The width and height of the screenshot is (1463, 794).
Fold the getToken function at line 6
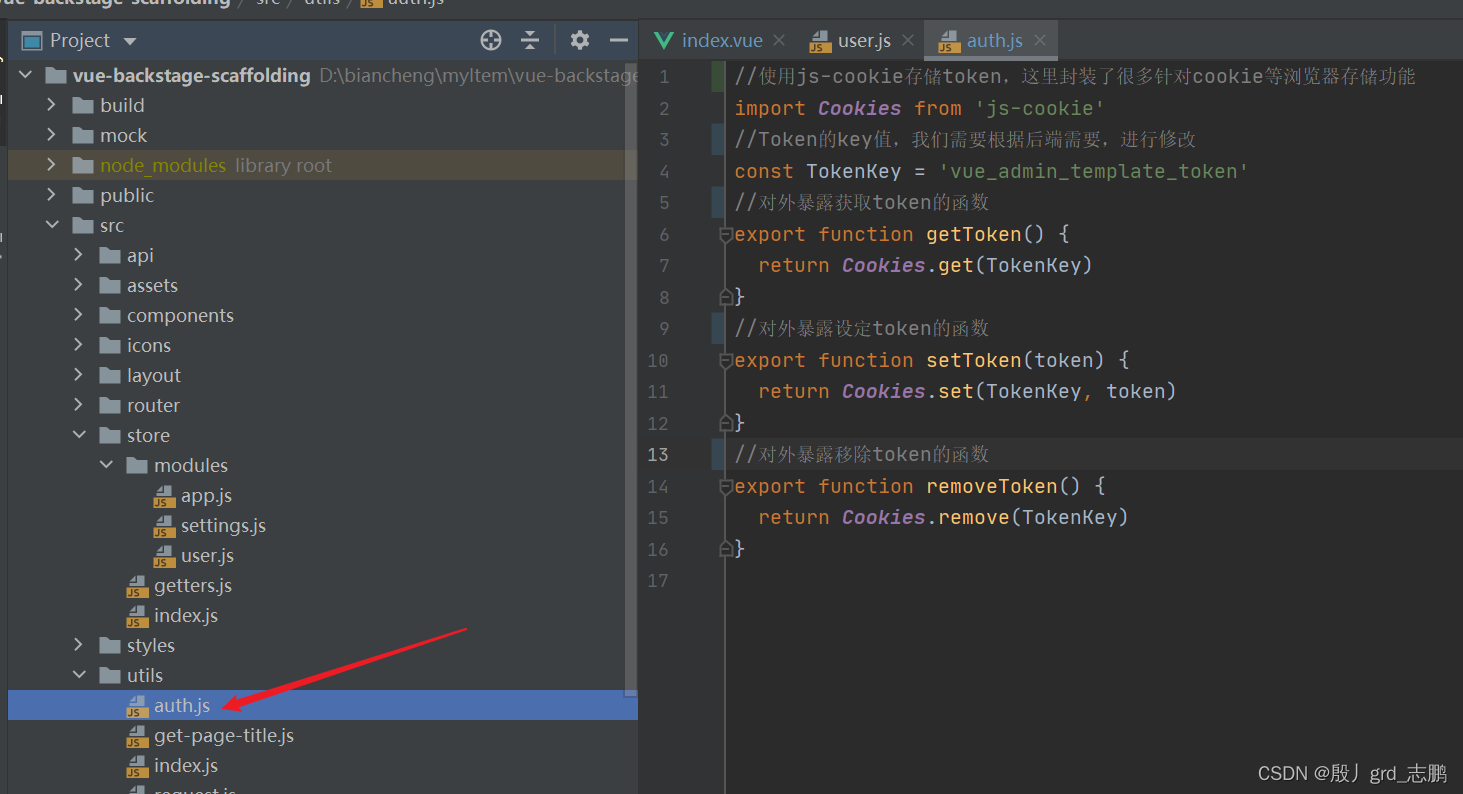click(x=726, y=234)
